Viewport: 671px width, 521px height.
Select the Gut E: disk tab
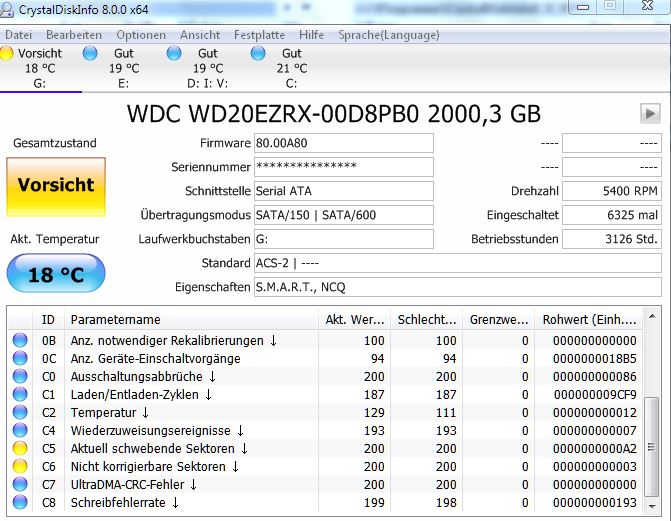coord(124,68)
